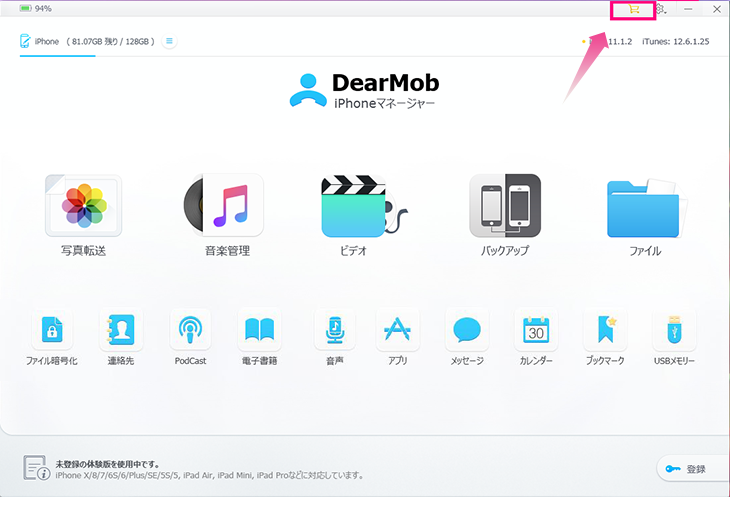Viewport: 730px width, 510px height.
Task: Close the DearMob window
Action: pos(717,9)
